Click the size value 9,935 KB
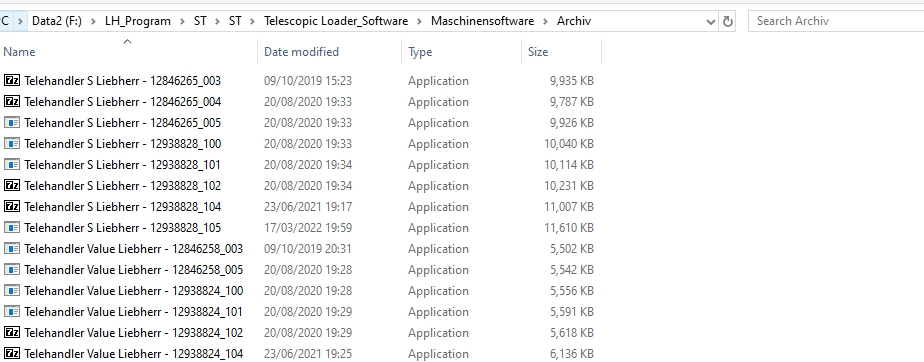The width and height of the screenshot is (924, 362). click(572, 80)
